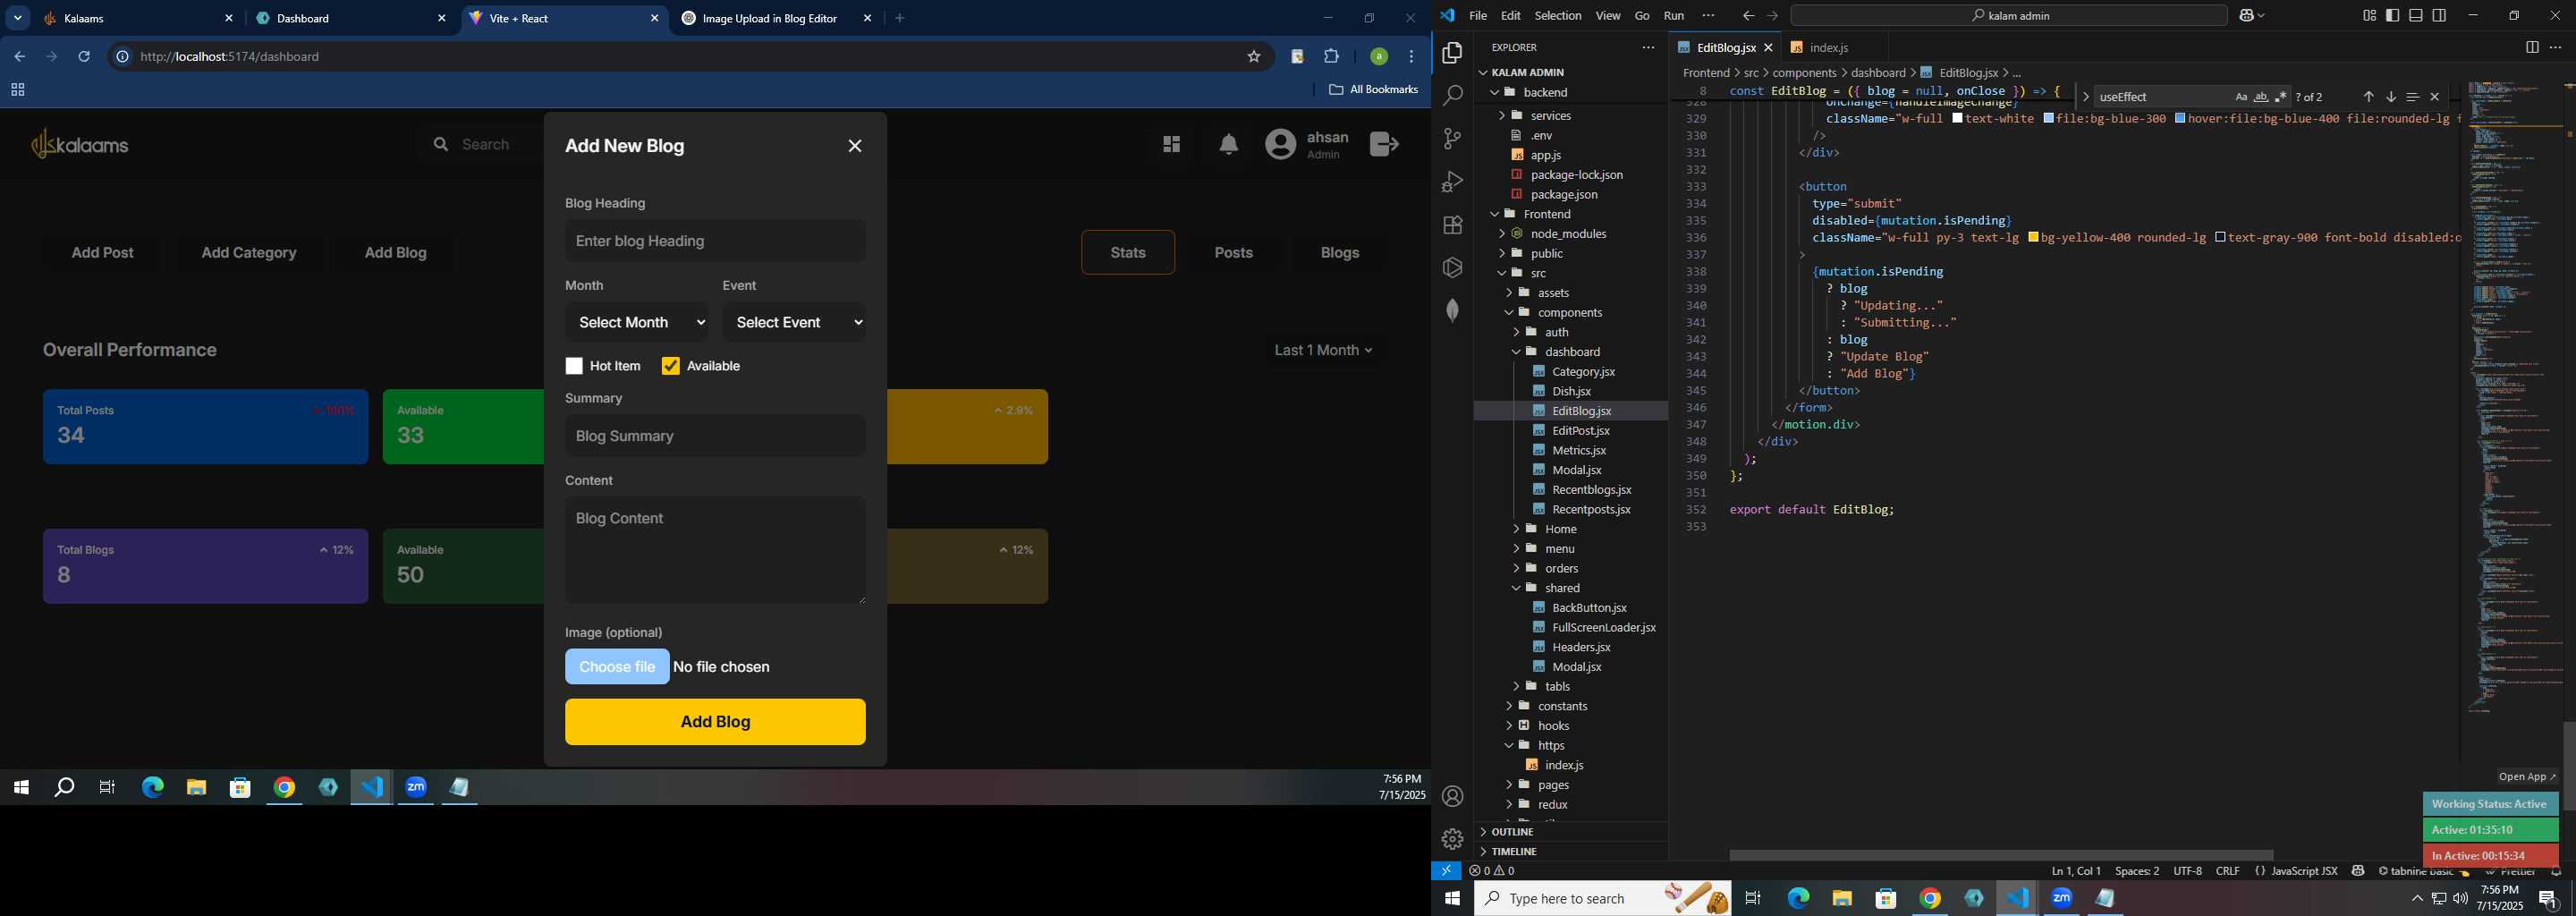Expand the OUTLINE section
Viewport: 2576px width, 916px height.
tap(1512, 832)
